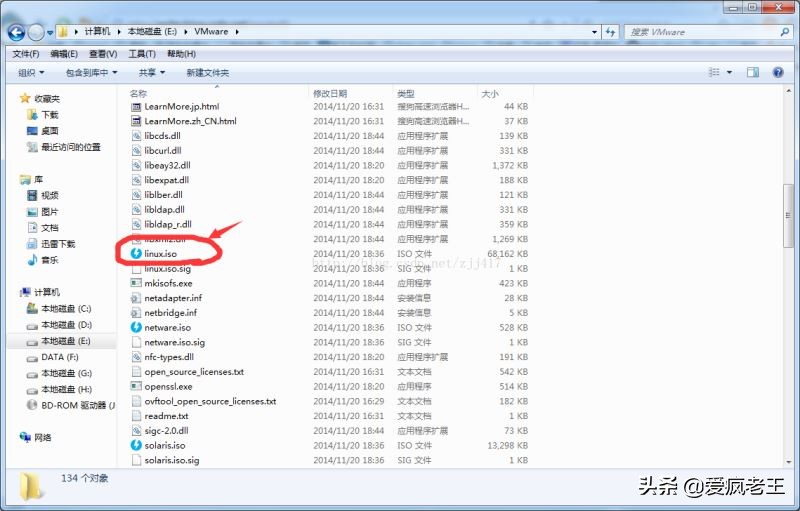Open the 工具(T) menu
This screenshot has width=800, height=511.
tap(142, 54)
